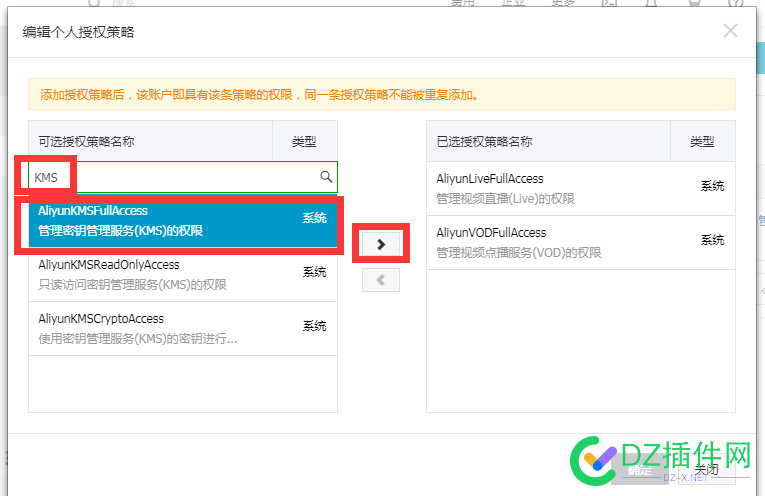The width and height of the screenshot is (765, 496).
Task: Click the 已选授权策略名称 column header
Action: point(548,141)
